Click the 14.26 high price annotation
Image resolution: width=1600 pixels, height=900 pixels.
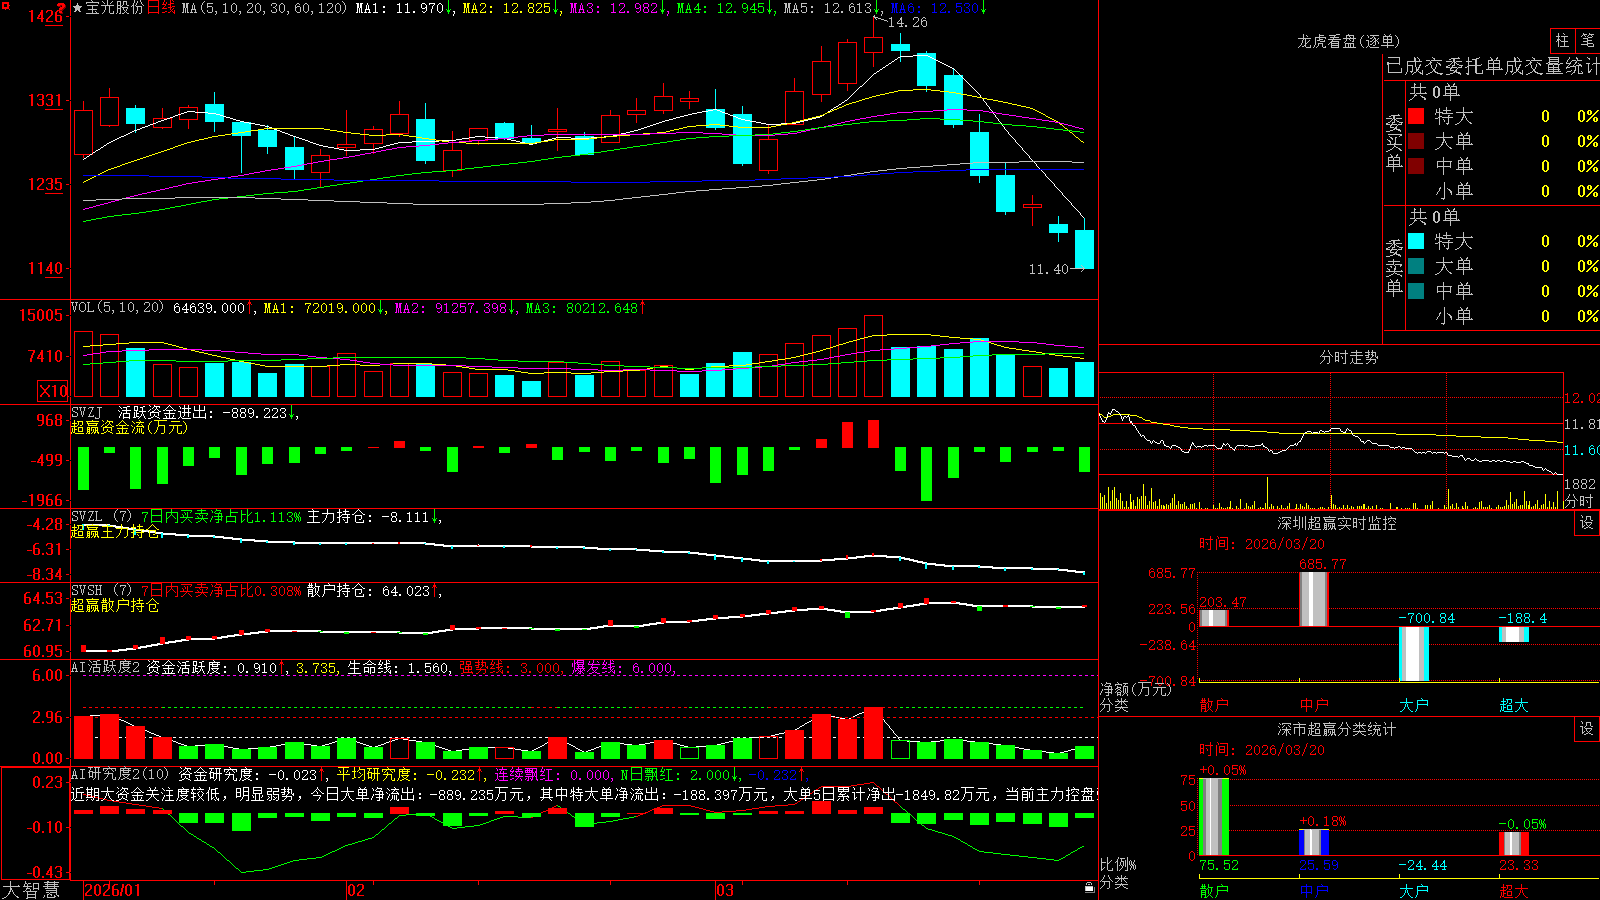click(x=907, y=22)
